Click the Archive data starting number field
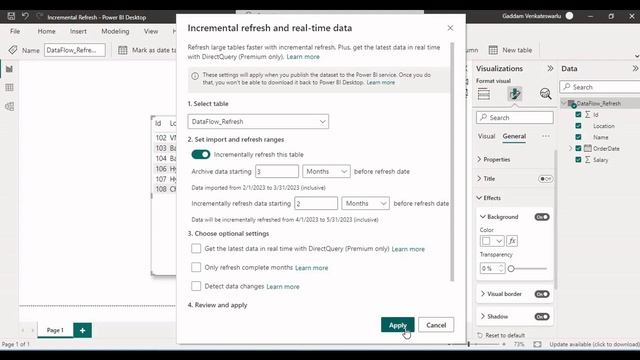Screen dimensions: 640x360 tap(277, 171)
